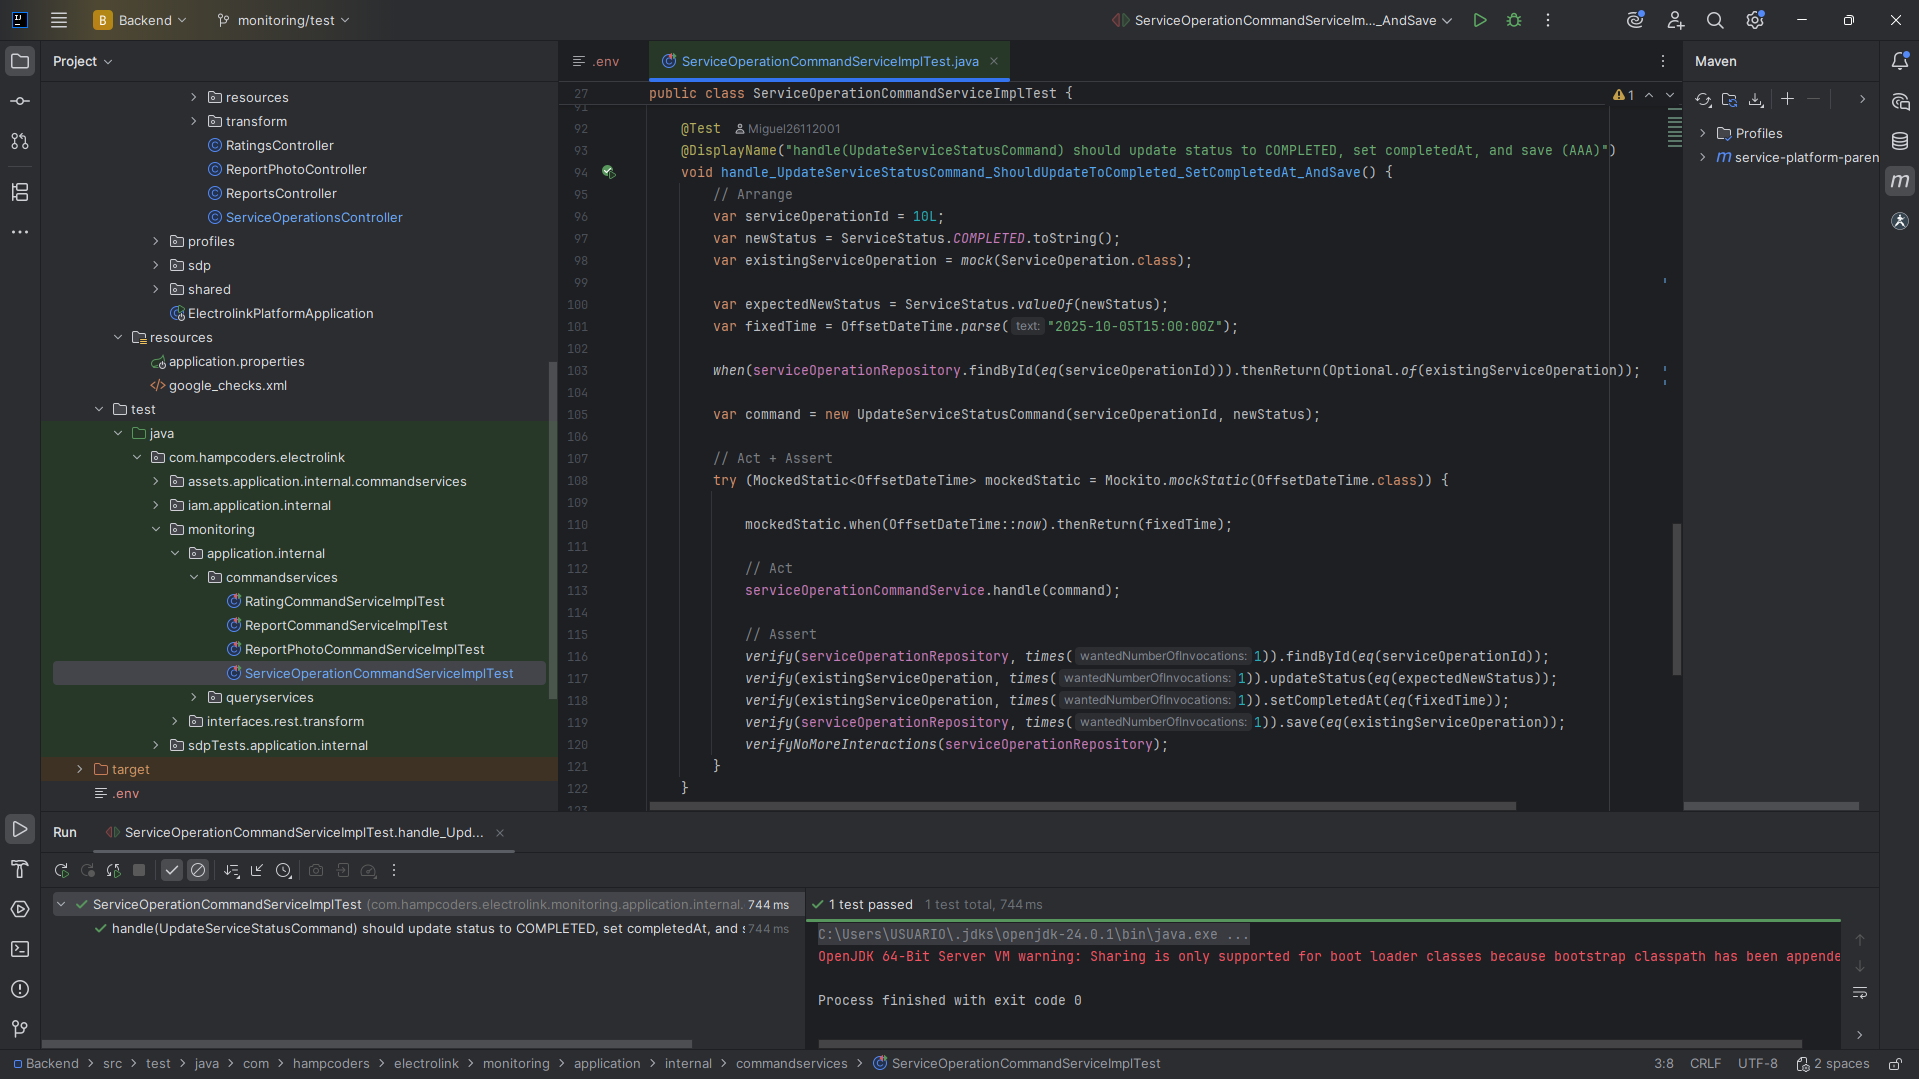This screenshot has height=1079, width=1919.
Task: Run the selected configuration with the green play icon
Action: click(x=1480, y=20)
